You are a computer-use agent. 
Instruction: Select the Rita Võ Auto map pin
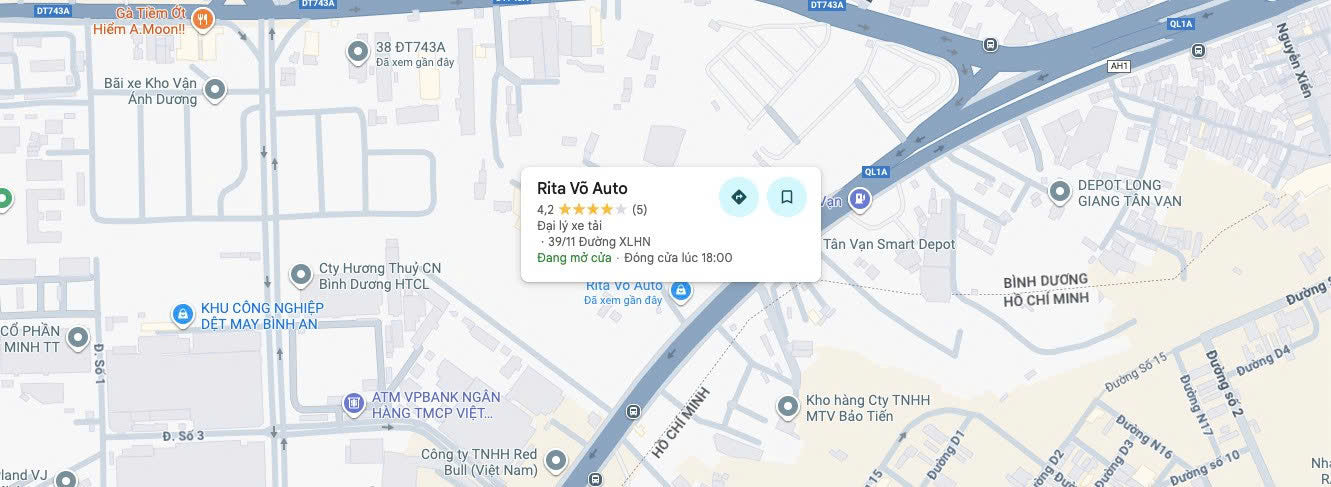coord(681,292)
